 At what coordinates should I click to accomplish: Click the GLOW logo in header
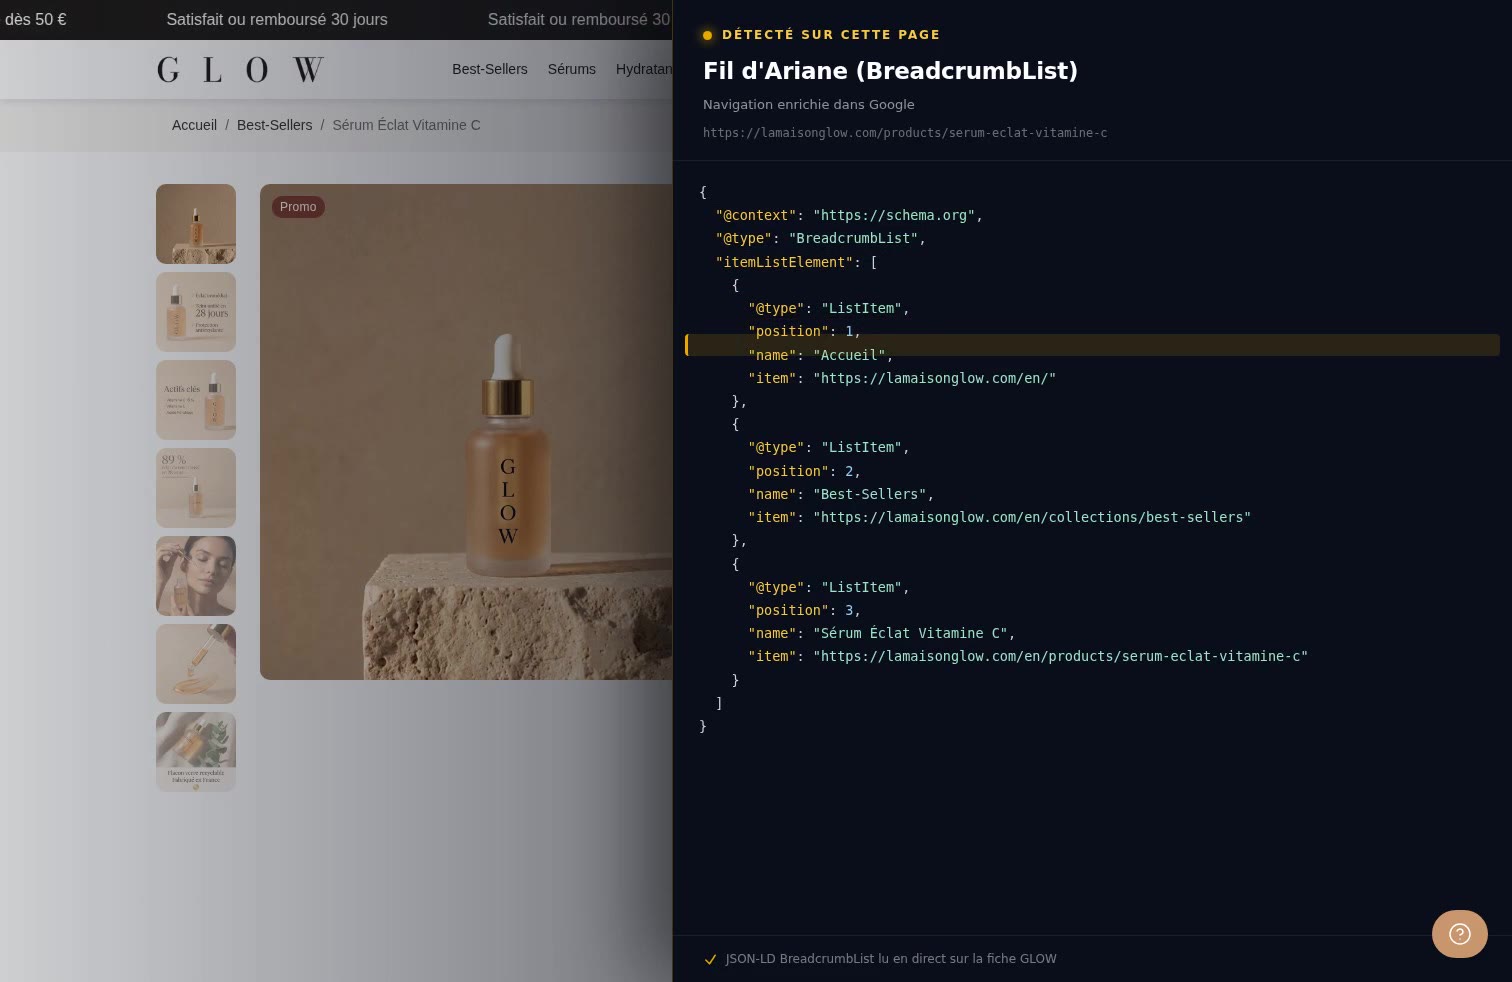(x=240, y=69)
